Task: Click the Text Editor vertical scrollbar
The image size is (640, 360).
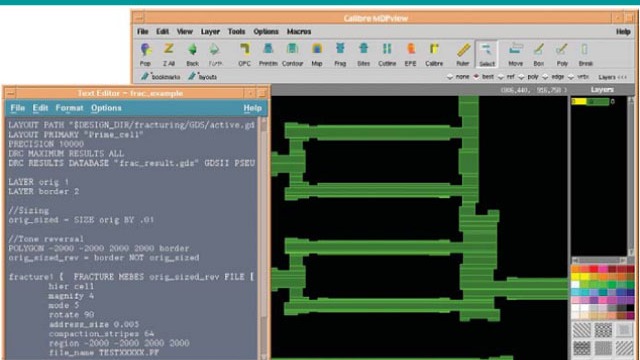Action: tap(264, 238)
